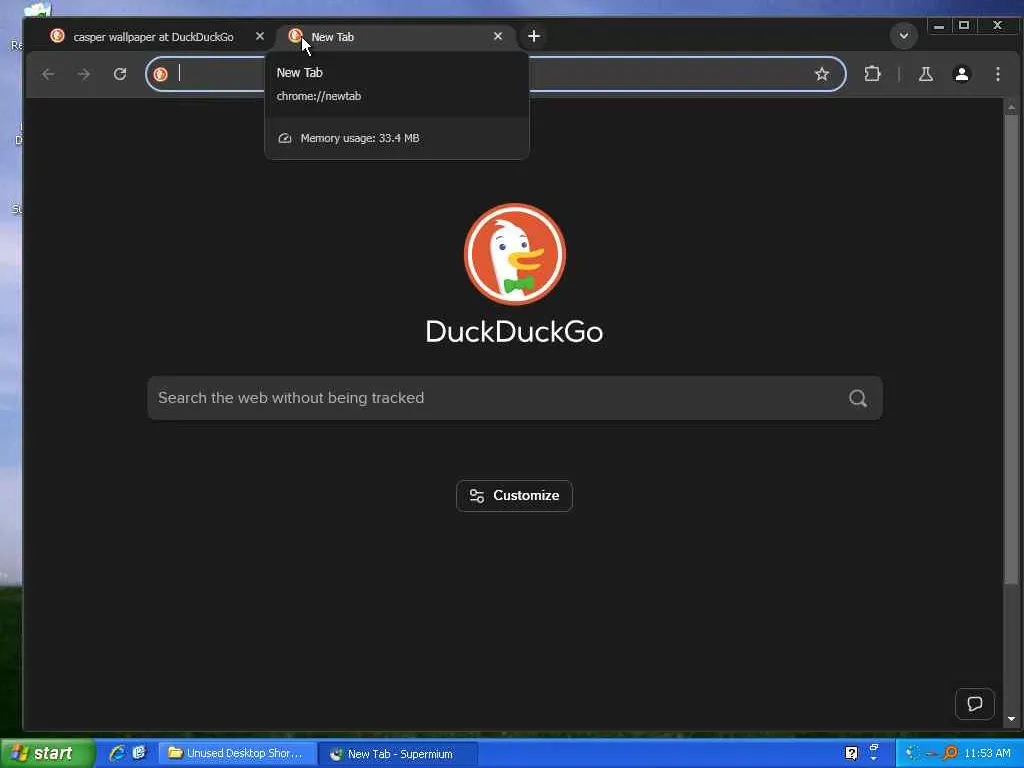Click the orange magnifier tray icon
The height and width of the screenshot is (768, 1024).
[950, 753]
